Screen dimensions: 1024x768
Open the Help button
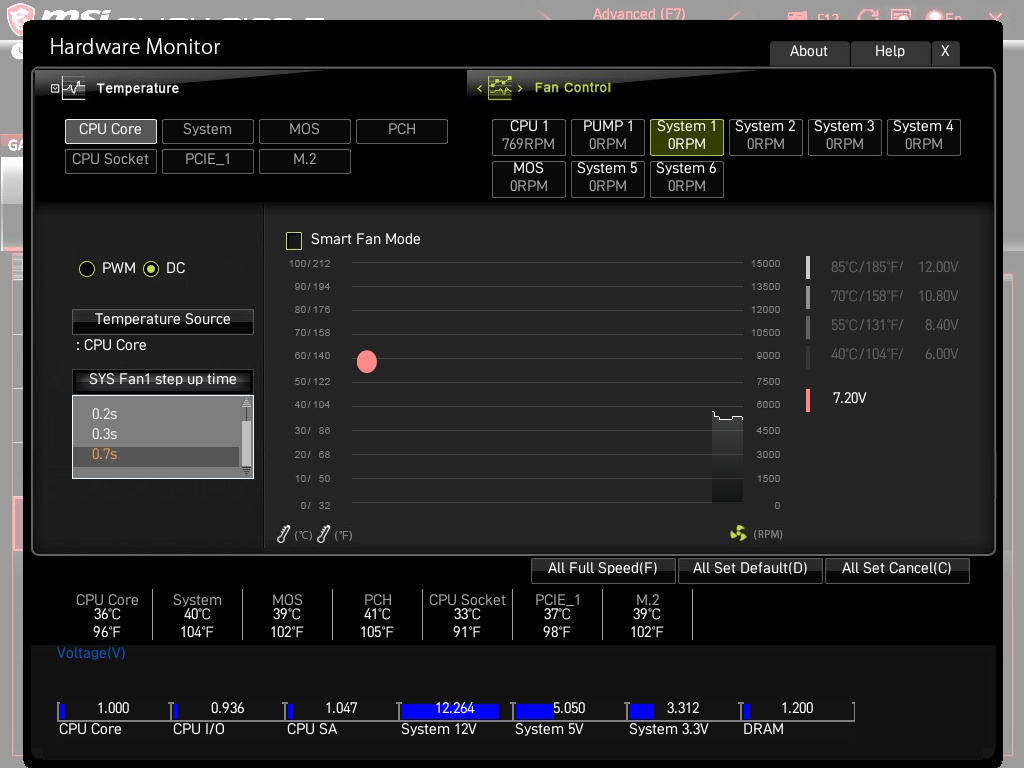point(890,52)
